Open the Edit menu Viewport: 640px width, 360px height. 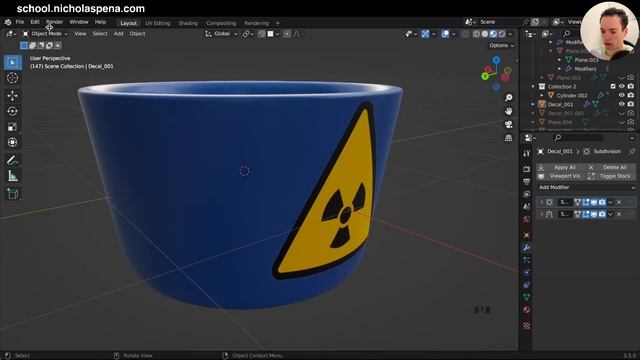35,22
